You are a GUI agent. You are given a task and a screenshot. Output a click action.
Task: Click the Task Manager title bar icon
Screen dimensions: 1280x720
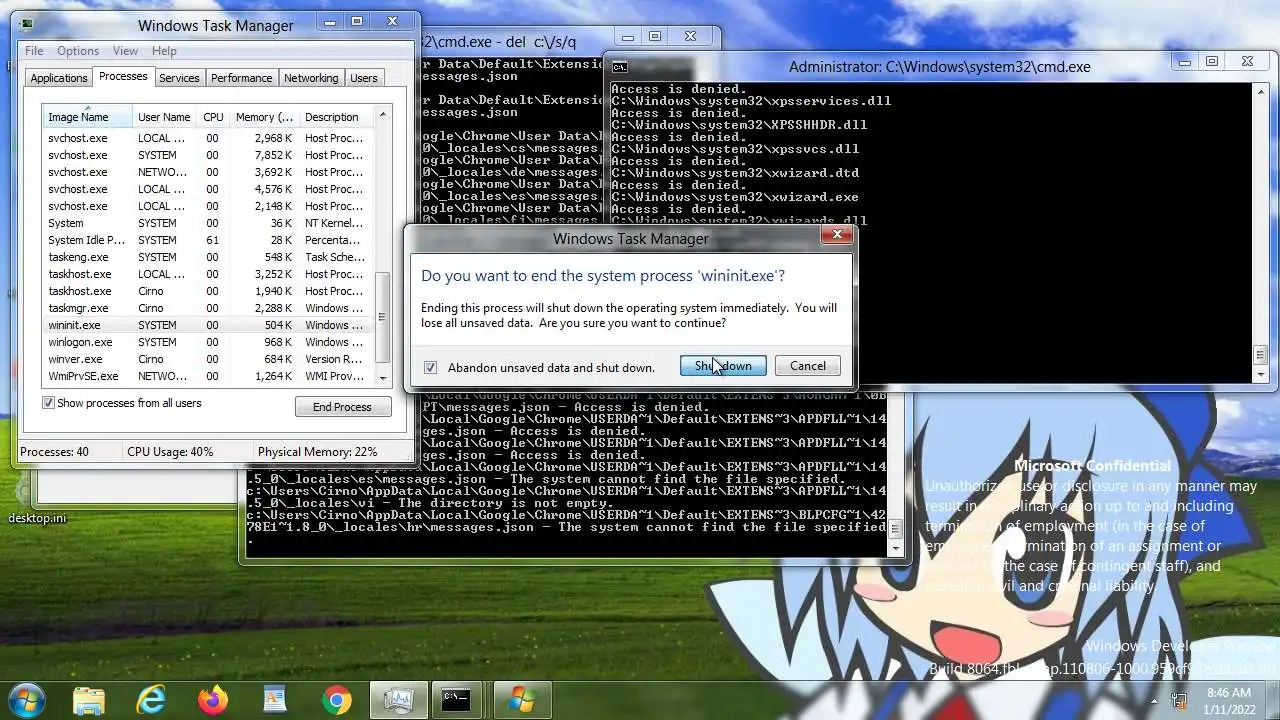(27, 25)
